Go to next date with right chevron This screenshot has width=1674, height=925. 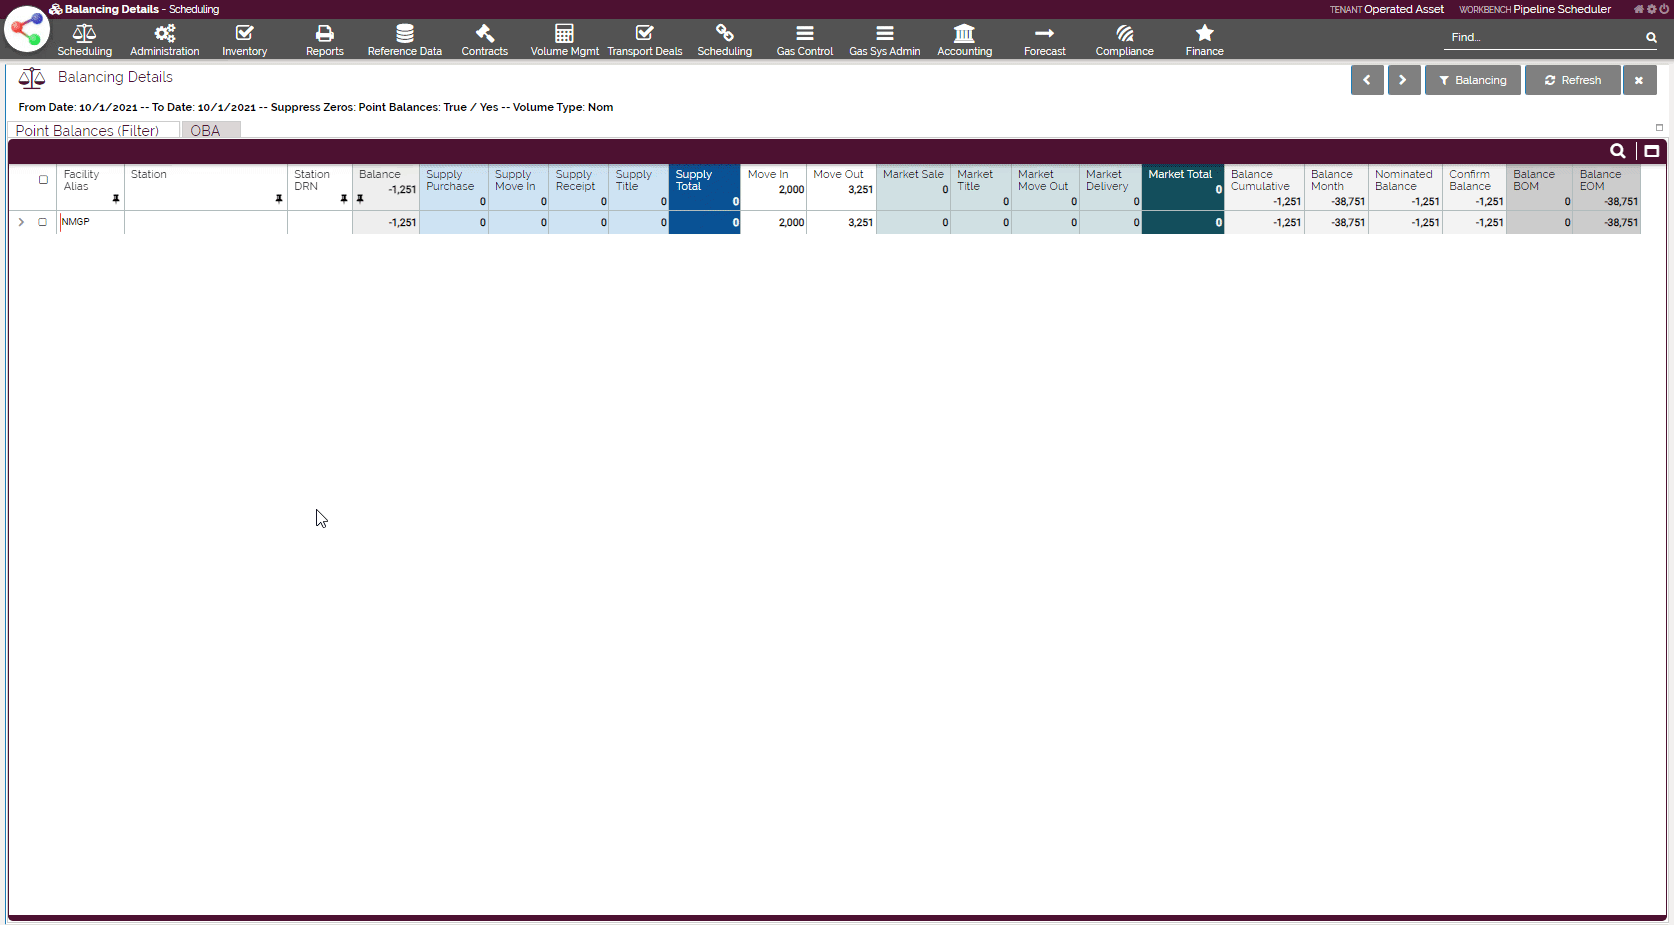pos(1403,80)
